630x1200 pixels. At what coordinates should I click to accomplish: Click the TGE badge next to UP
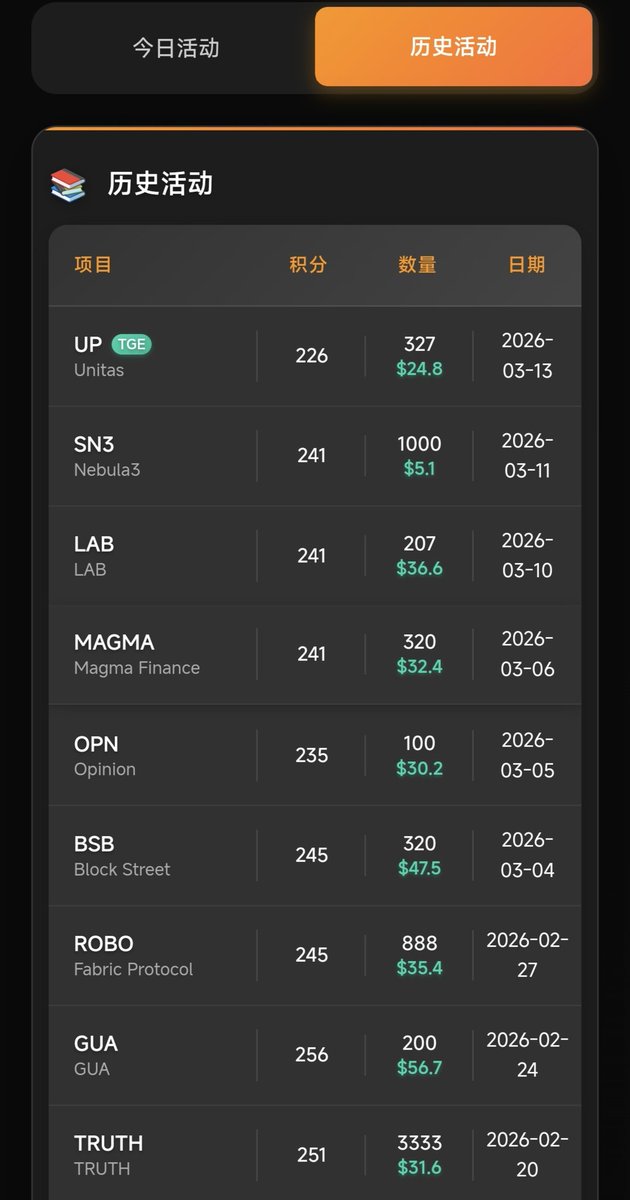pos(131,344)
